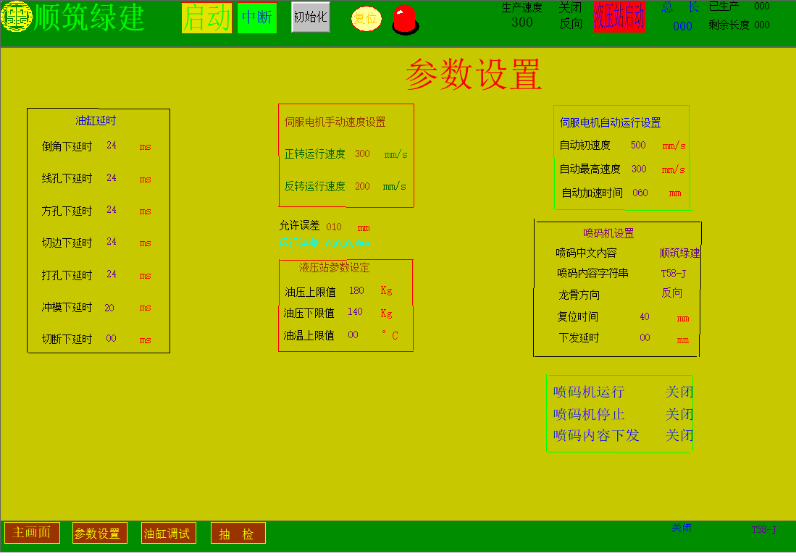This screenshot has height=556, width=796.
Task: Edit 自动初速度 value 500
Action: (638, 145)
